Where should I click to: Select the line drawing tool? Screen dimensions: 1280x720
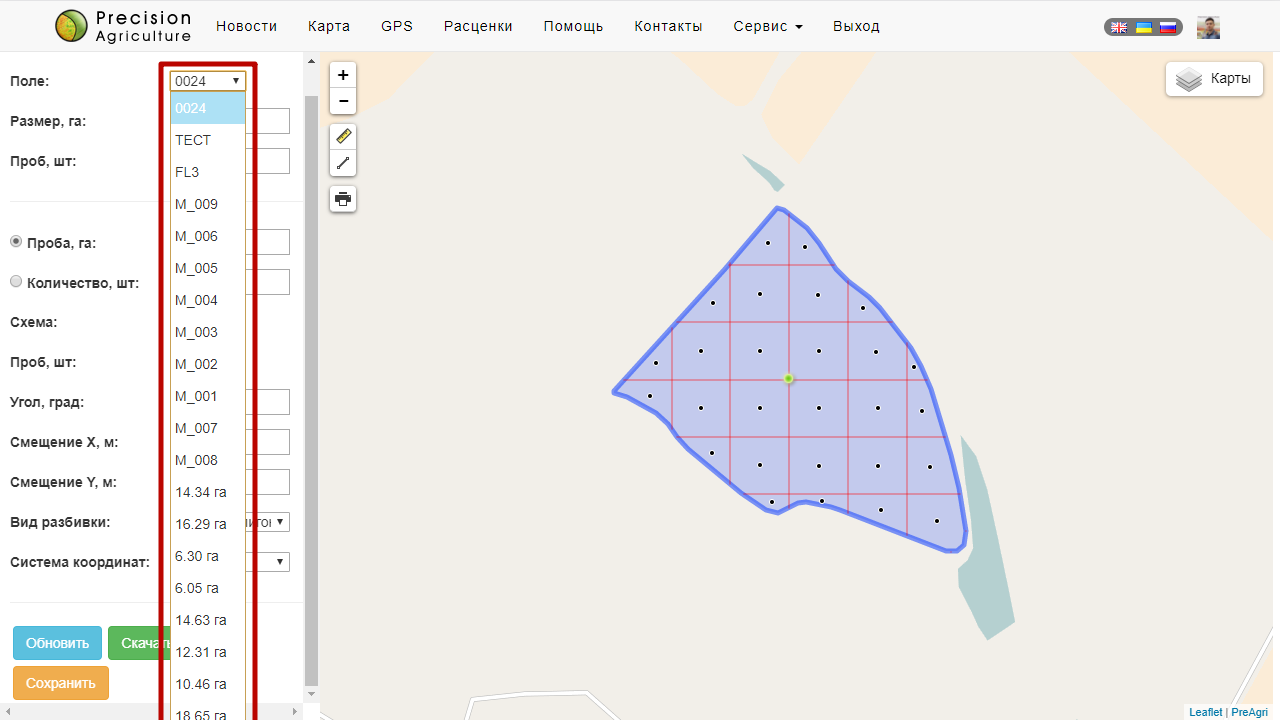tap(343, 163)
